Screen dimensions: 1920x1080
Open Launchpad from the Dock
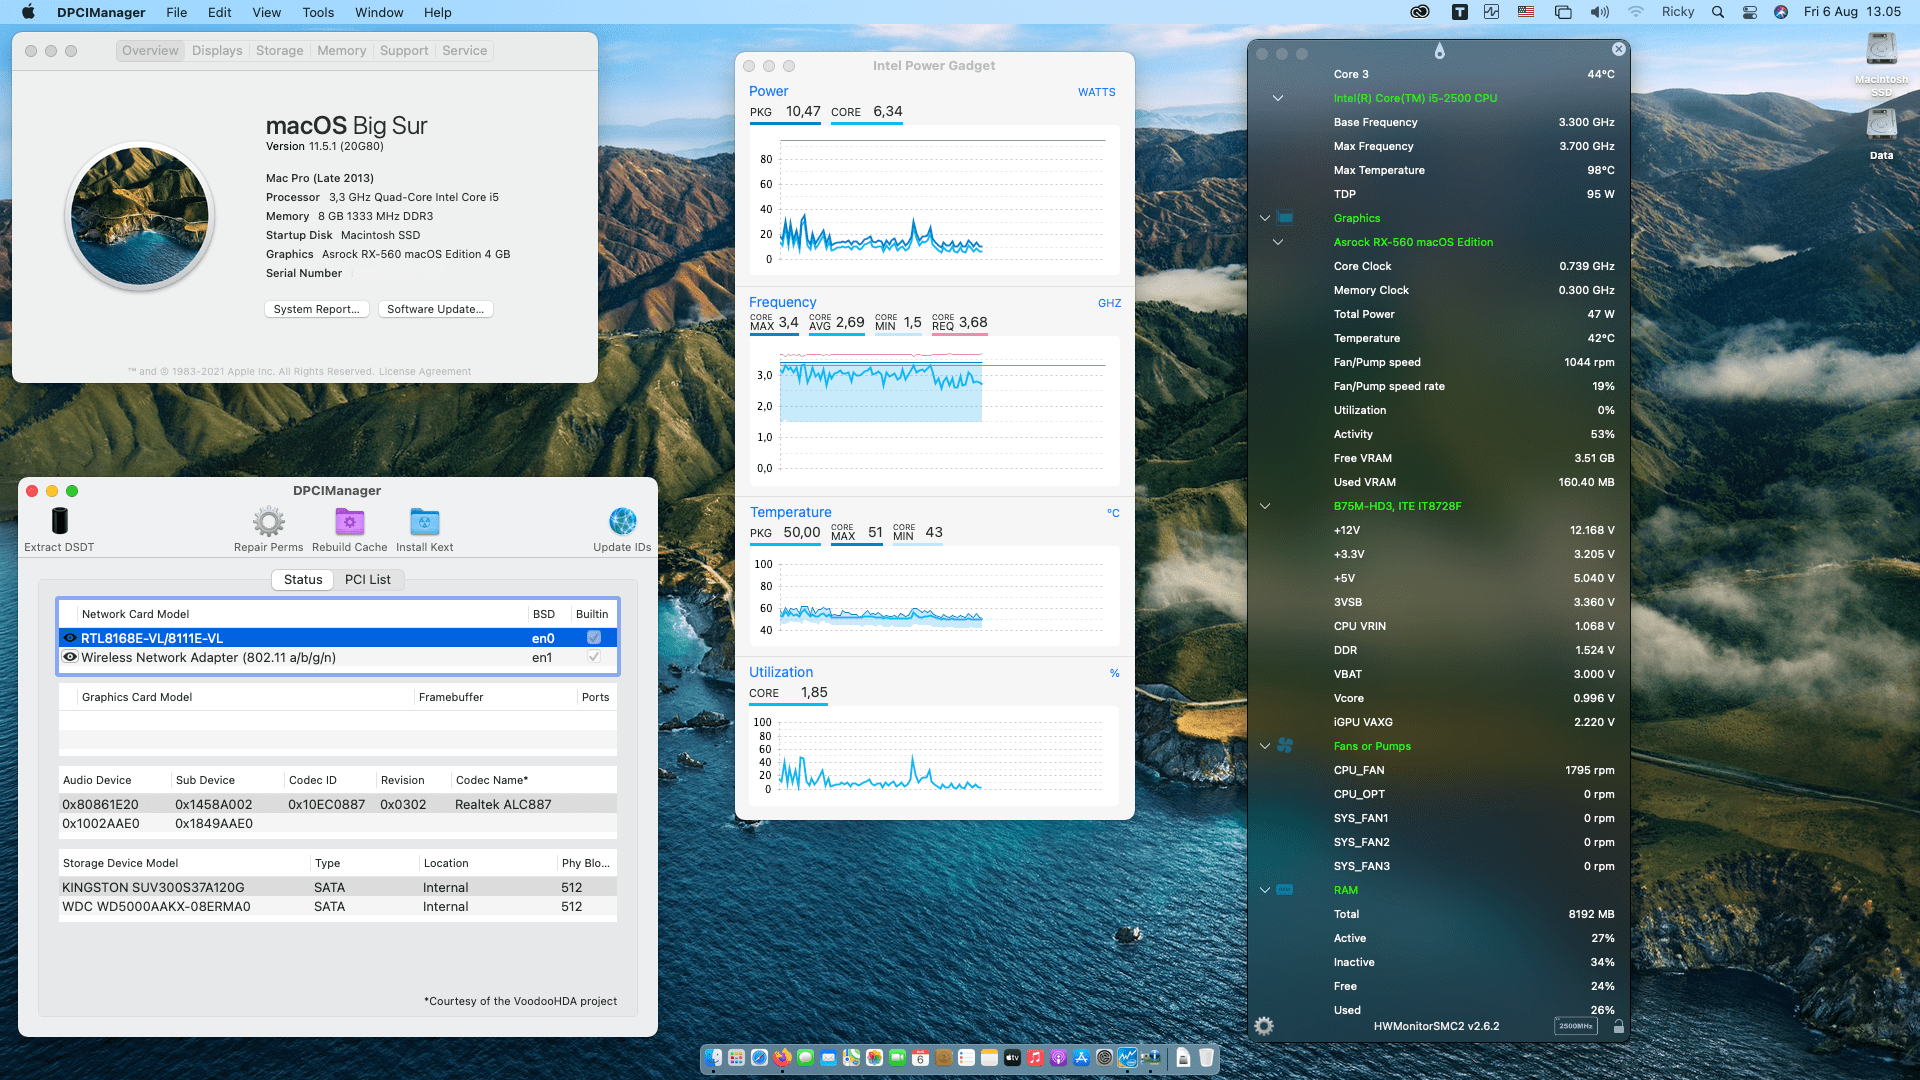(x=736, y=1058)
